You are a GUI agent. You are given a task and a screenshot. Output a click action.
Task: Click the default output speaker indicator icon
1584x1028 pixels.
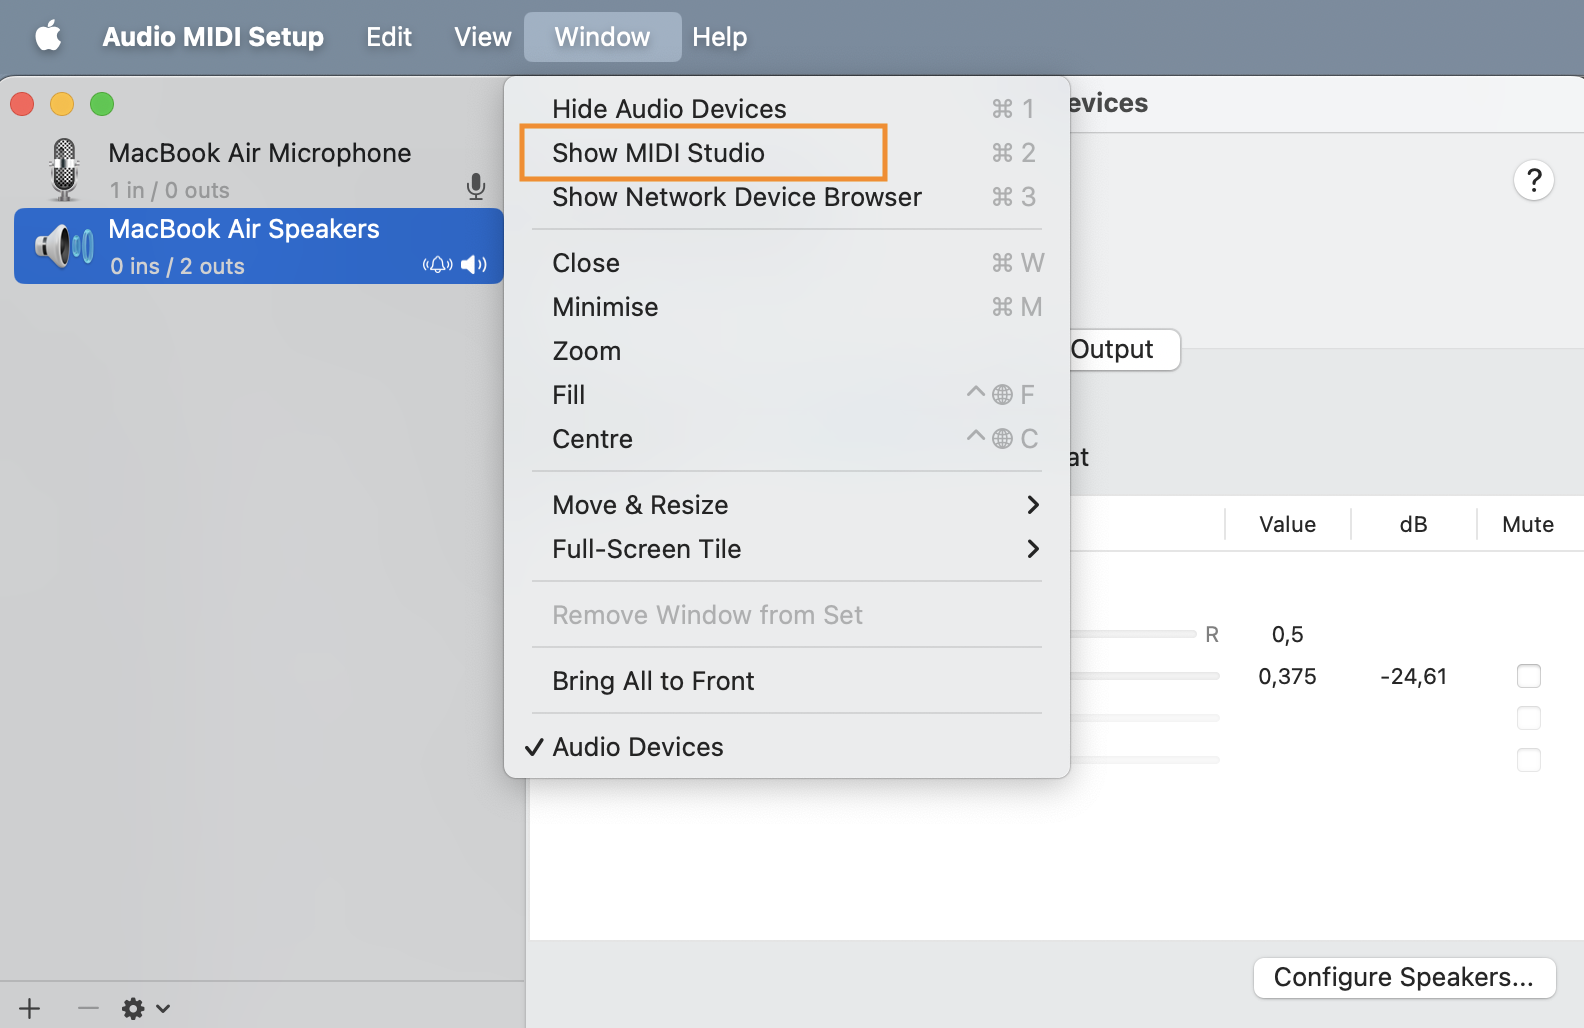click(474, 265)
